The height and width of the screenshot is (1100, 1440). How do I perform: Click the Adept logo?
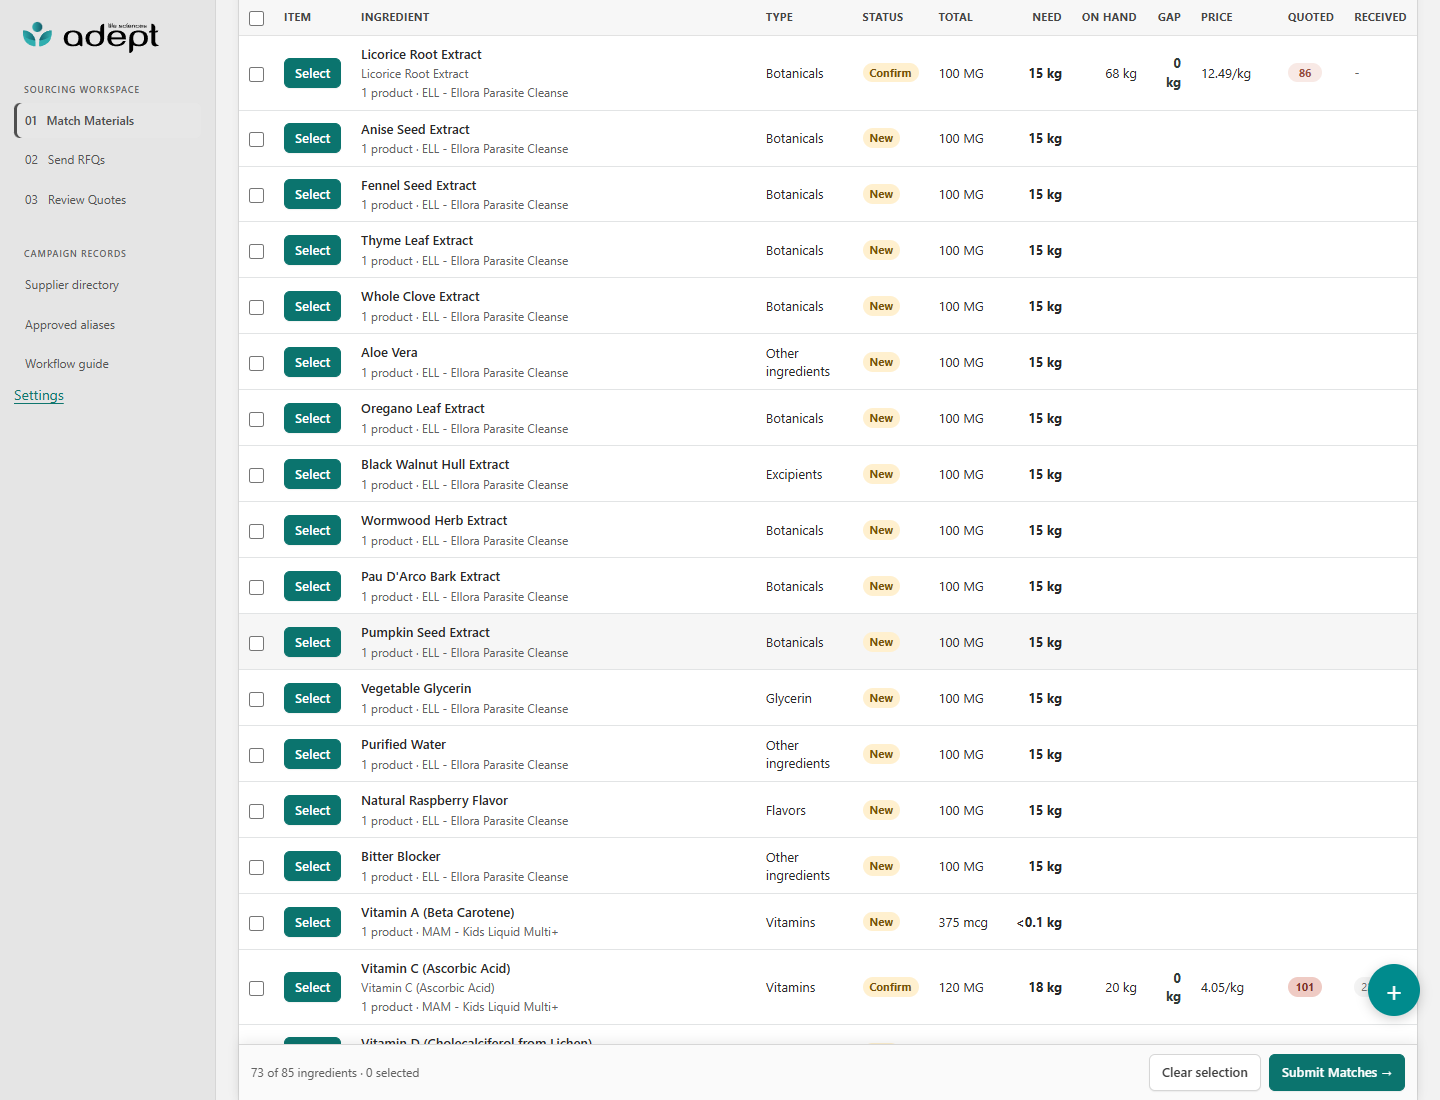[x=91, y=36]
